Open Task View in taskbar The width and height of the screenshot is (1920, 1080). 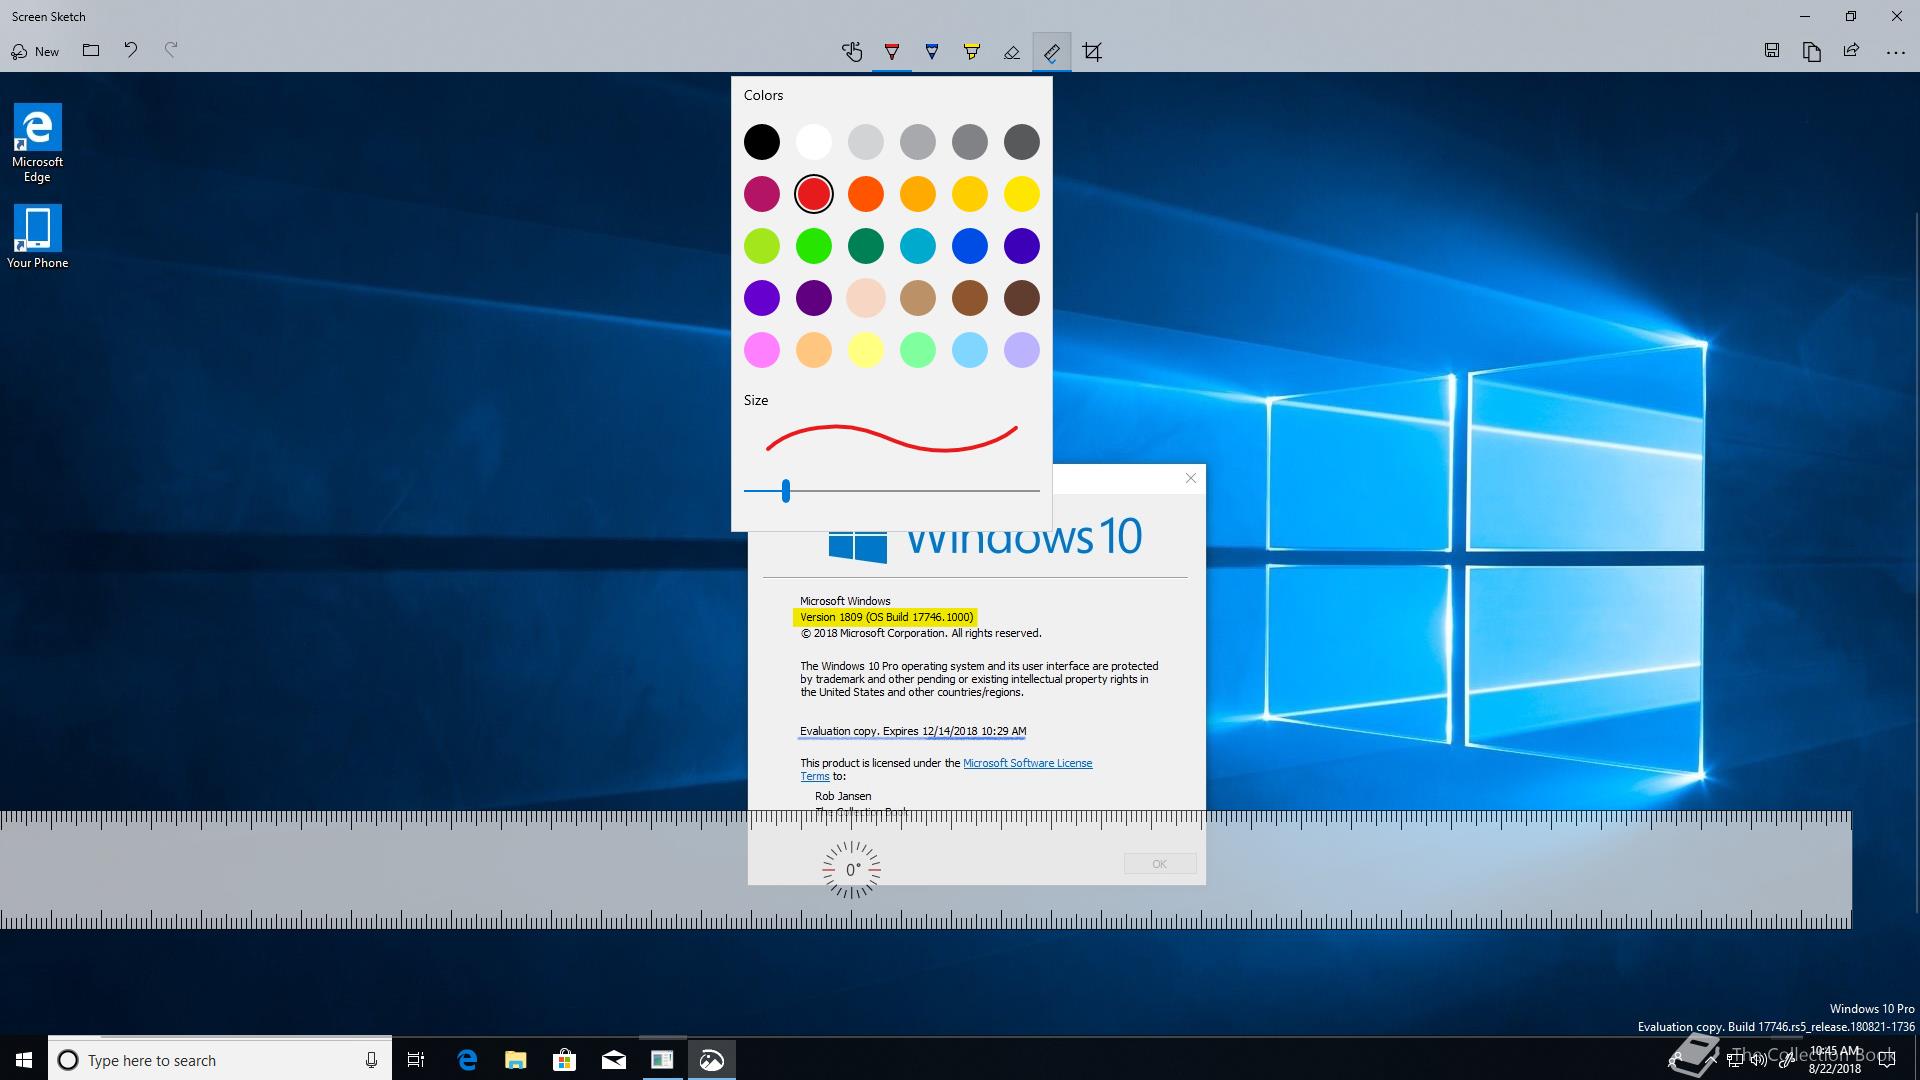416,1060
